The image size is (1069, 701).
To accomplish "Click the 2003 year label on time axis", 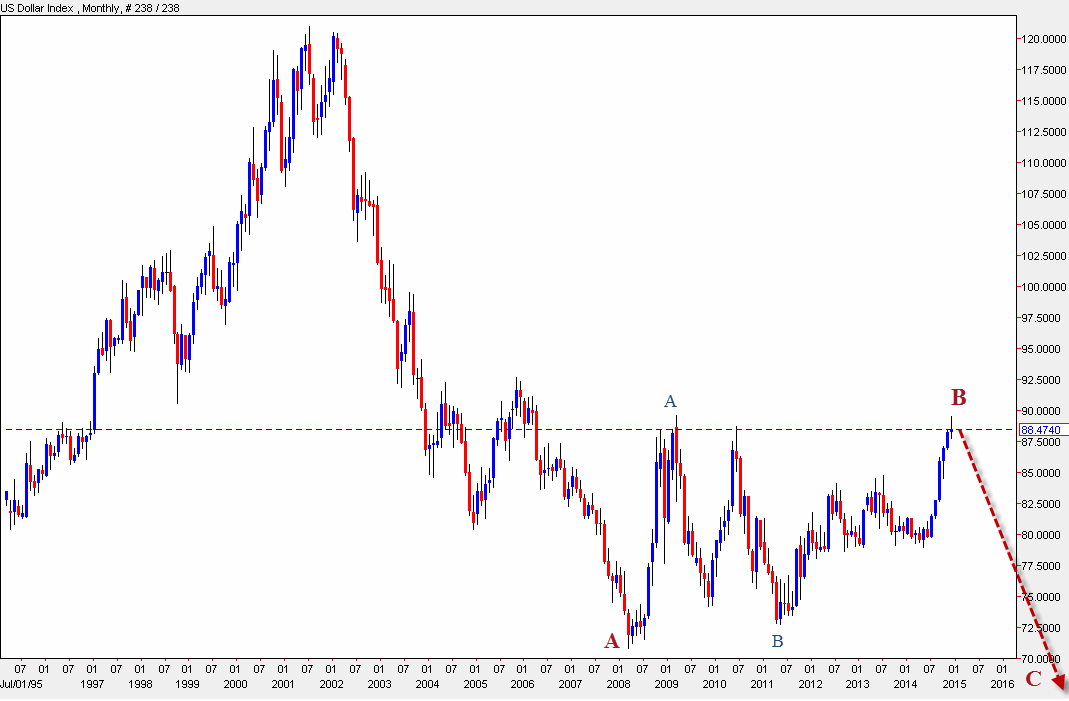I will (379, 685).
